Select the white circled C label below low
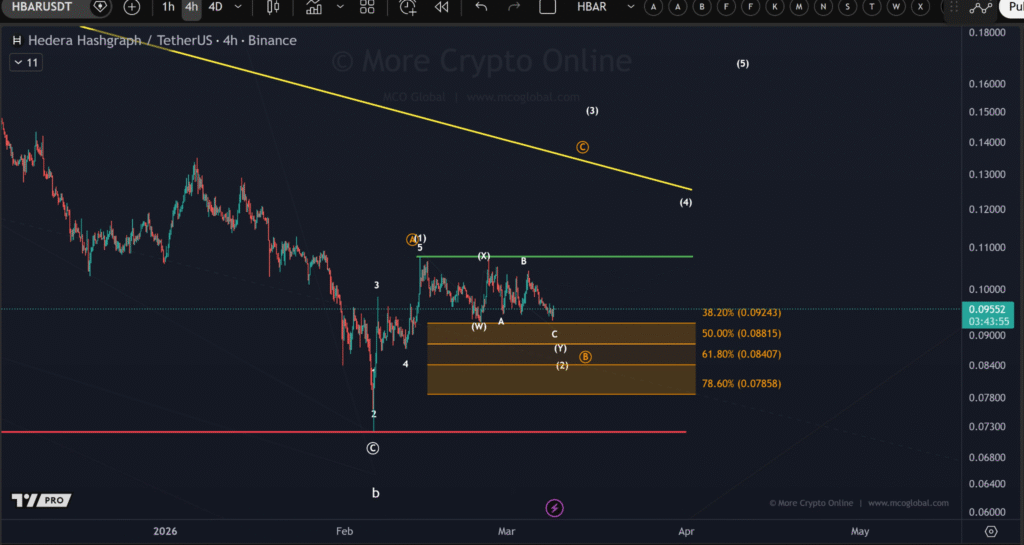Image resolution: width=1024 pixels, height=545 pixels. 372,448
